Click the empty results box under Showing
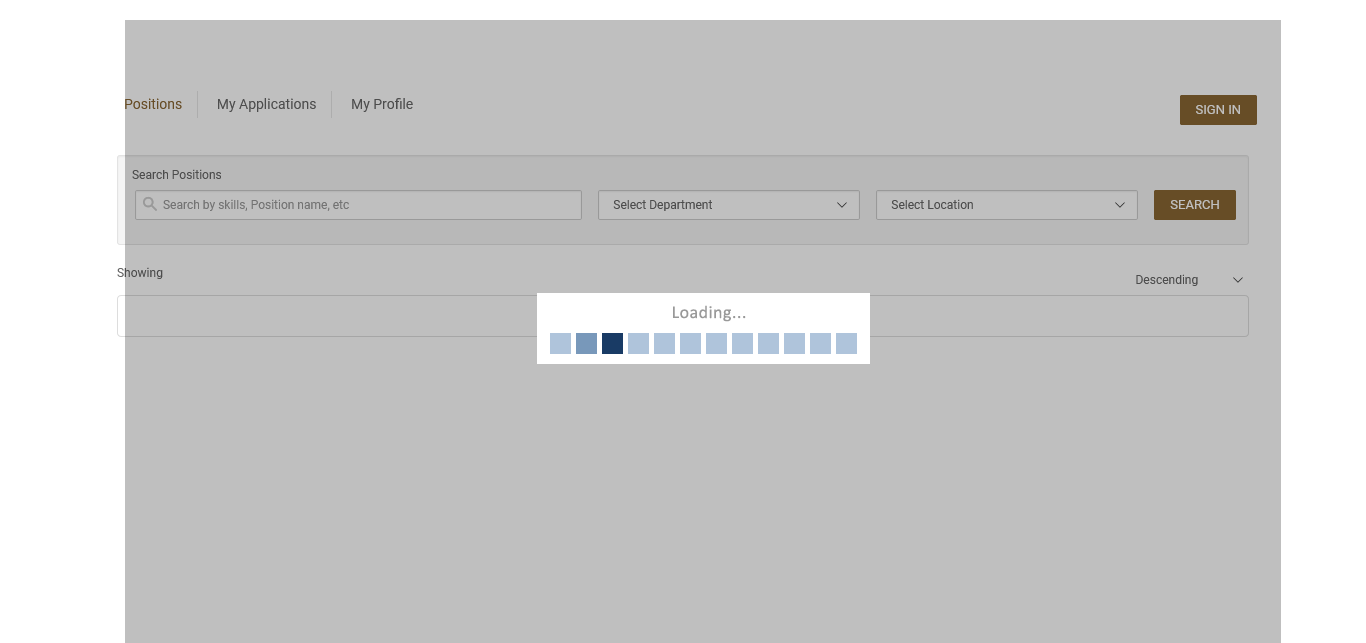Image resolution: width=1366 pixels, height=643 pixels. 330,316
